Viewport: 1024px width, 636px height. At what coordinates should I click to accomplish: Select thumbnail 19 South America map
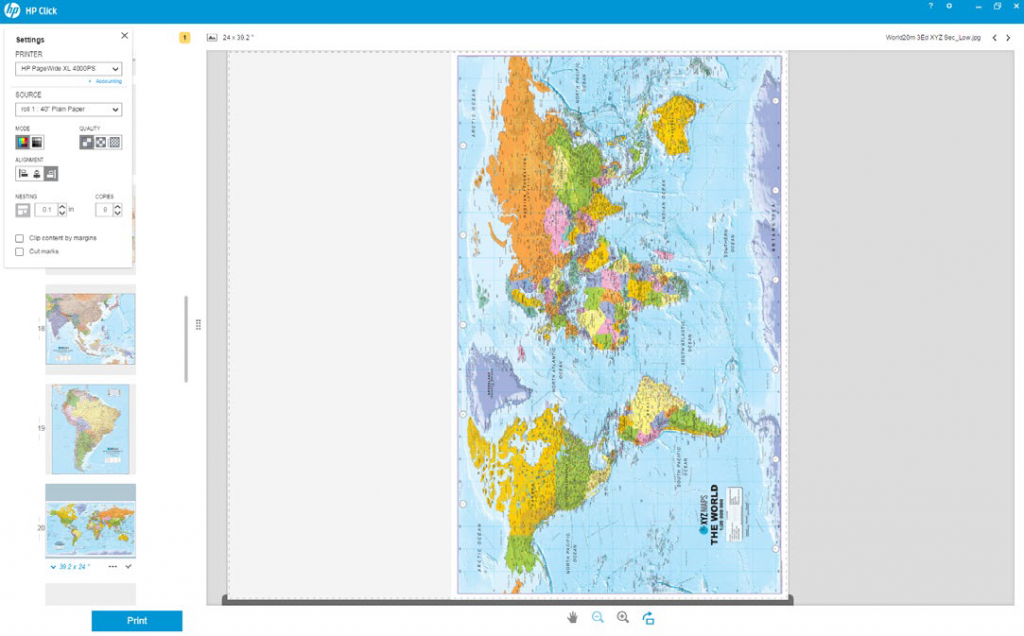coord(90,428)
